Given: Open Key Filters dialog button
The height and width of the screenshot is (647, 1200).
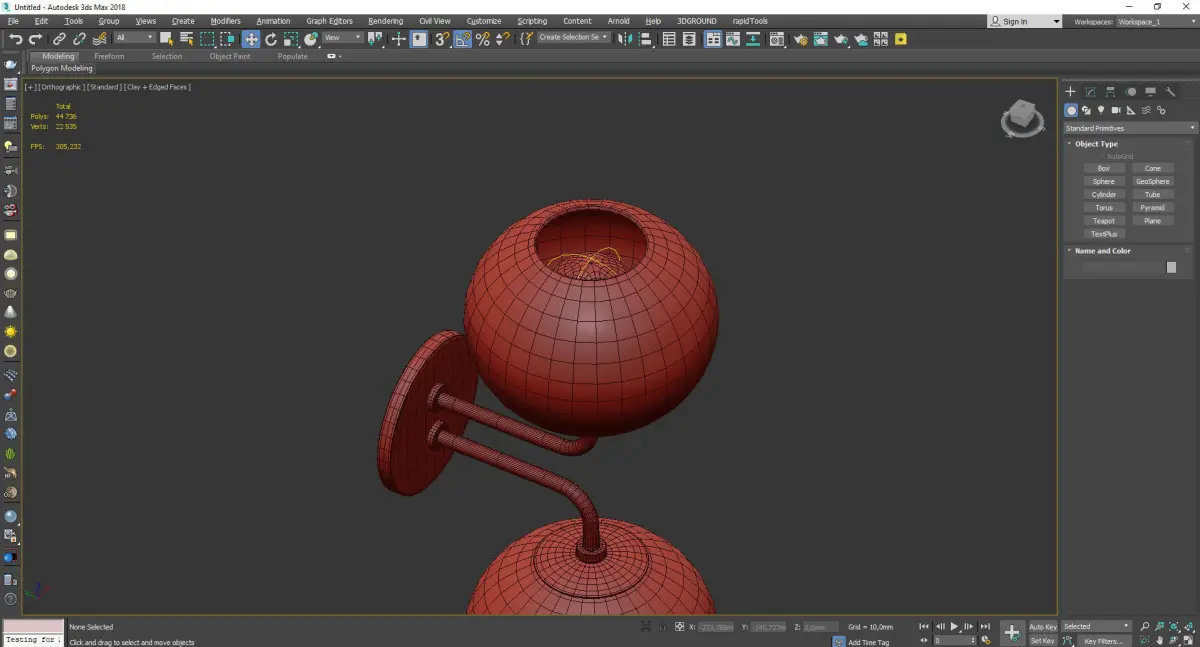Looking at the screenshot, I should click(1104, 641).
